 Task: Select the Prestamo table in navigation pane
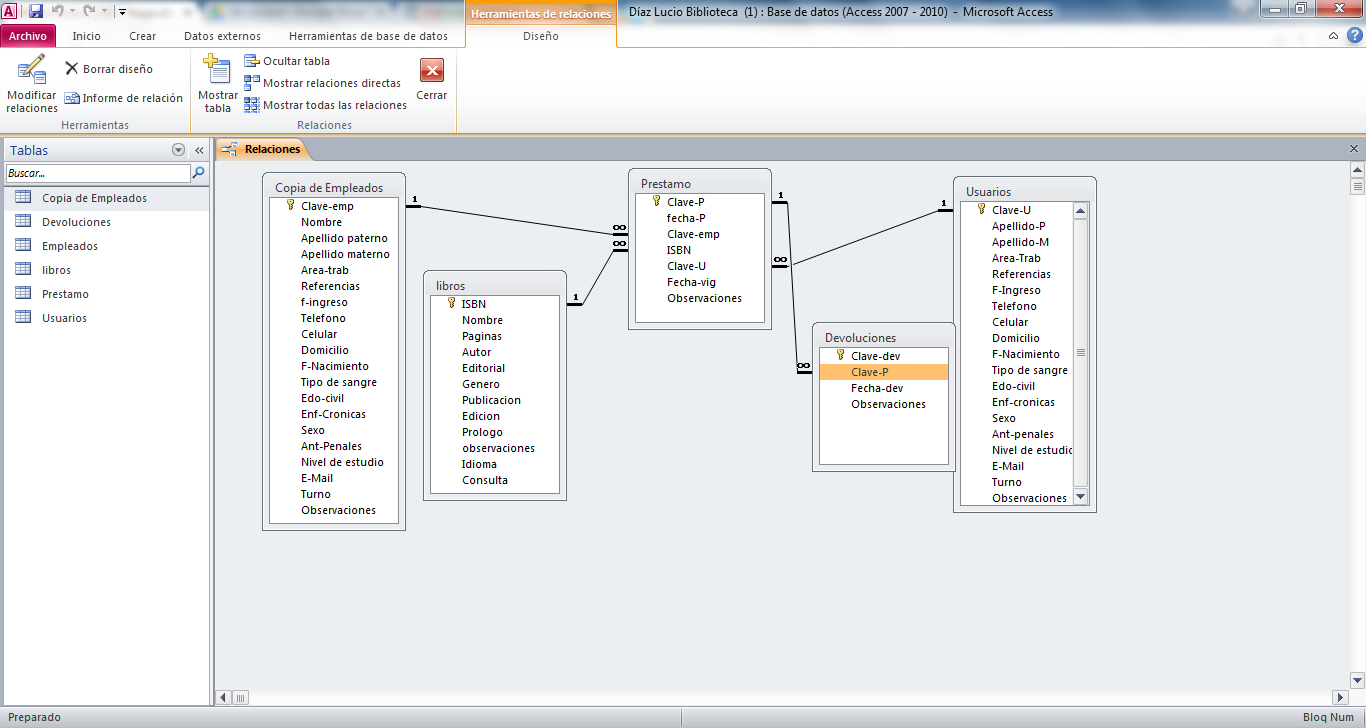[65, 294]
